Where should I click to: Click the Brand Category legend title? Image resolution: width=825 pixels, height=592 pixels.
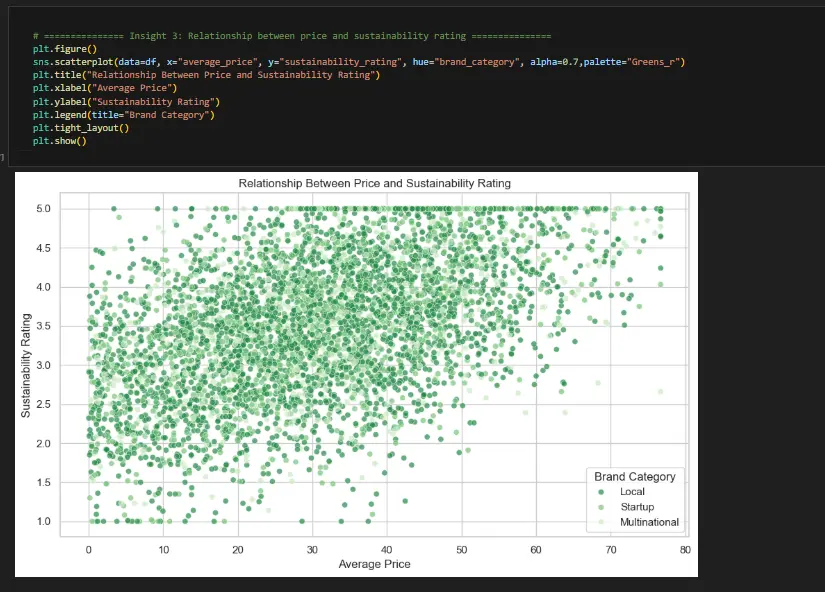tap(634, 477)
